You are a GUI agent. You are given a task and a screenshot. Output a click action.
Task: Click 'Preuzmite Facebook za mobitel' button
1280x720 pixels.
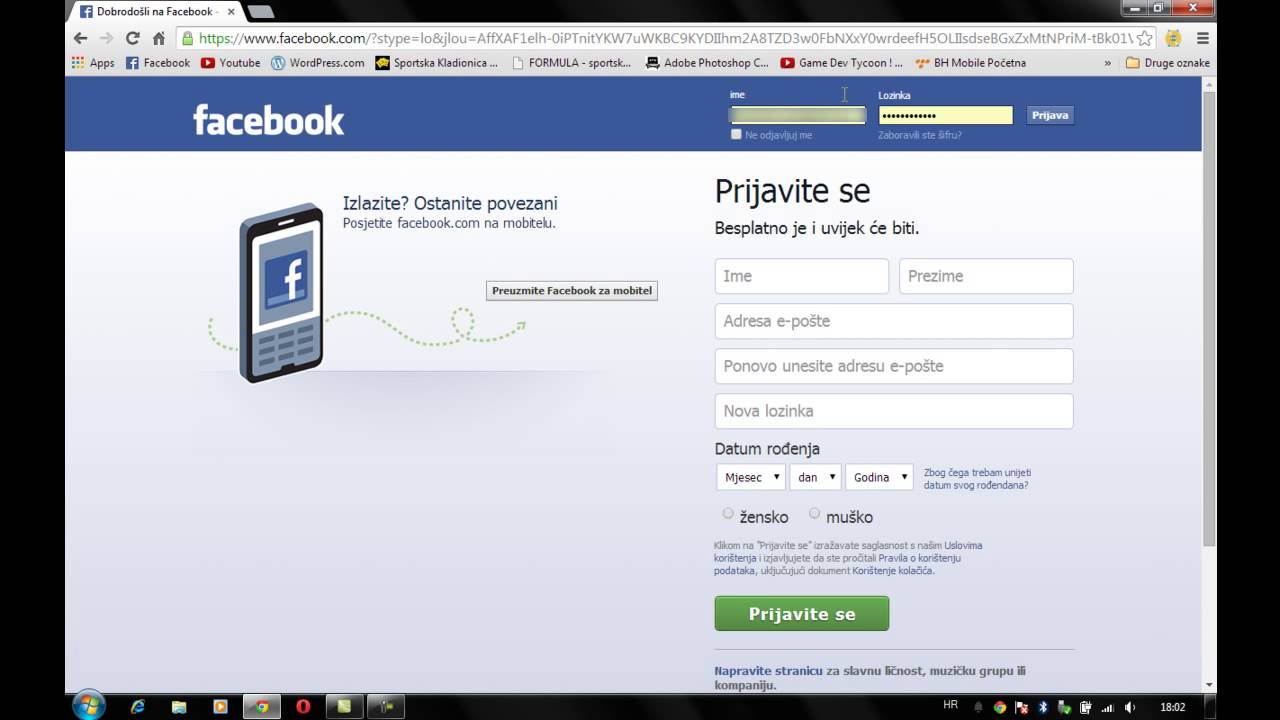point(572,291)
